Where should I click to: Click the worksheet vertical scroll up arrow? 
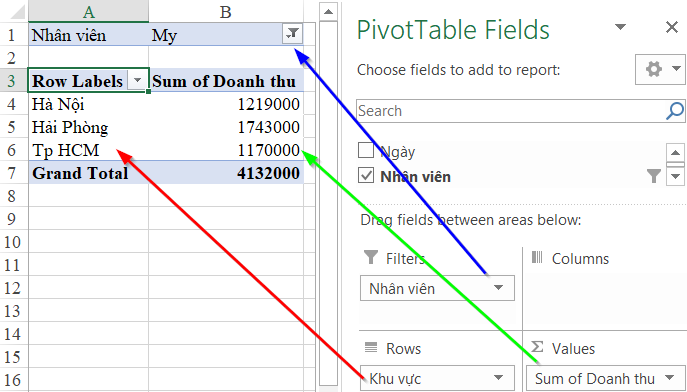329,12
